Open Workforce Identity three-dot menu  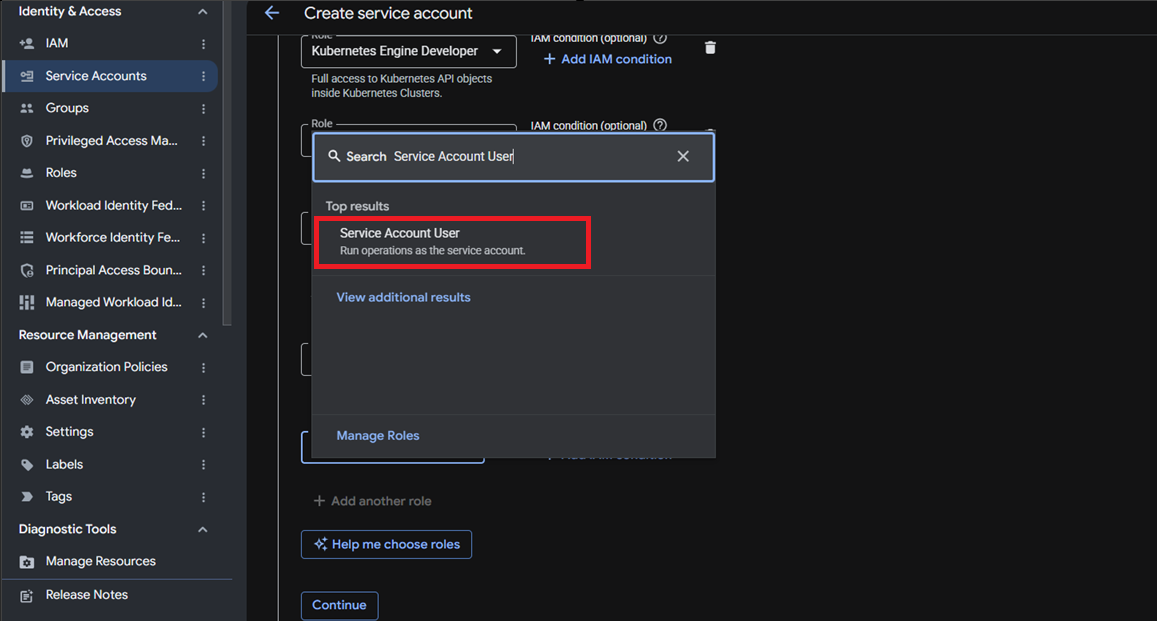[x=204, y=238]
